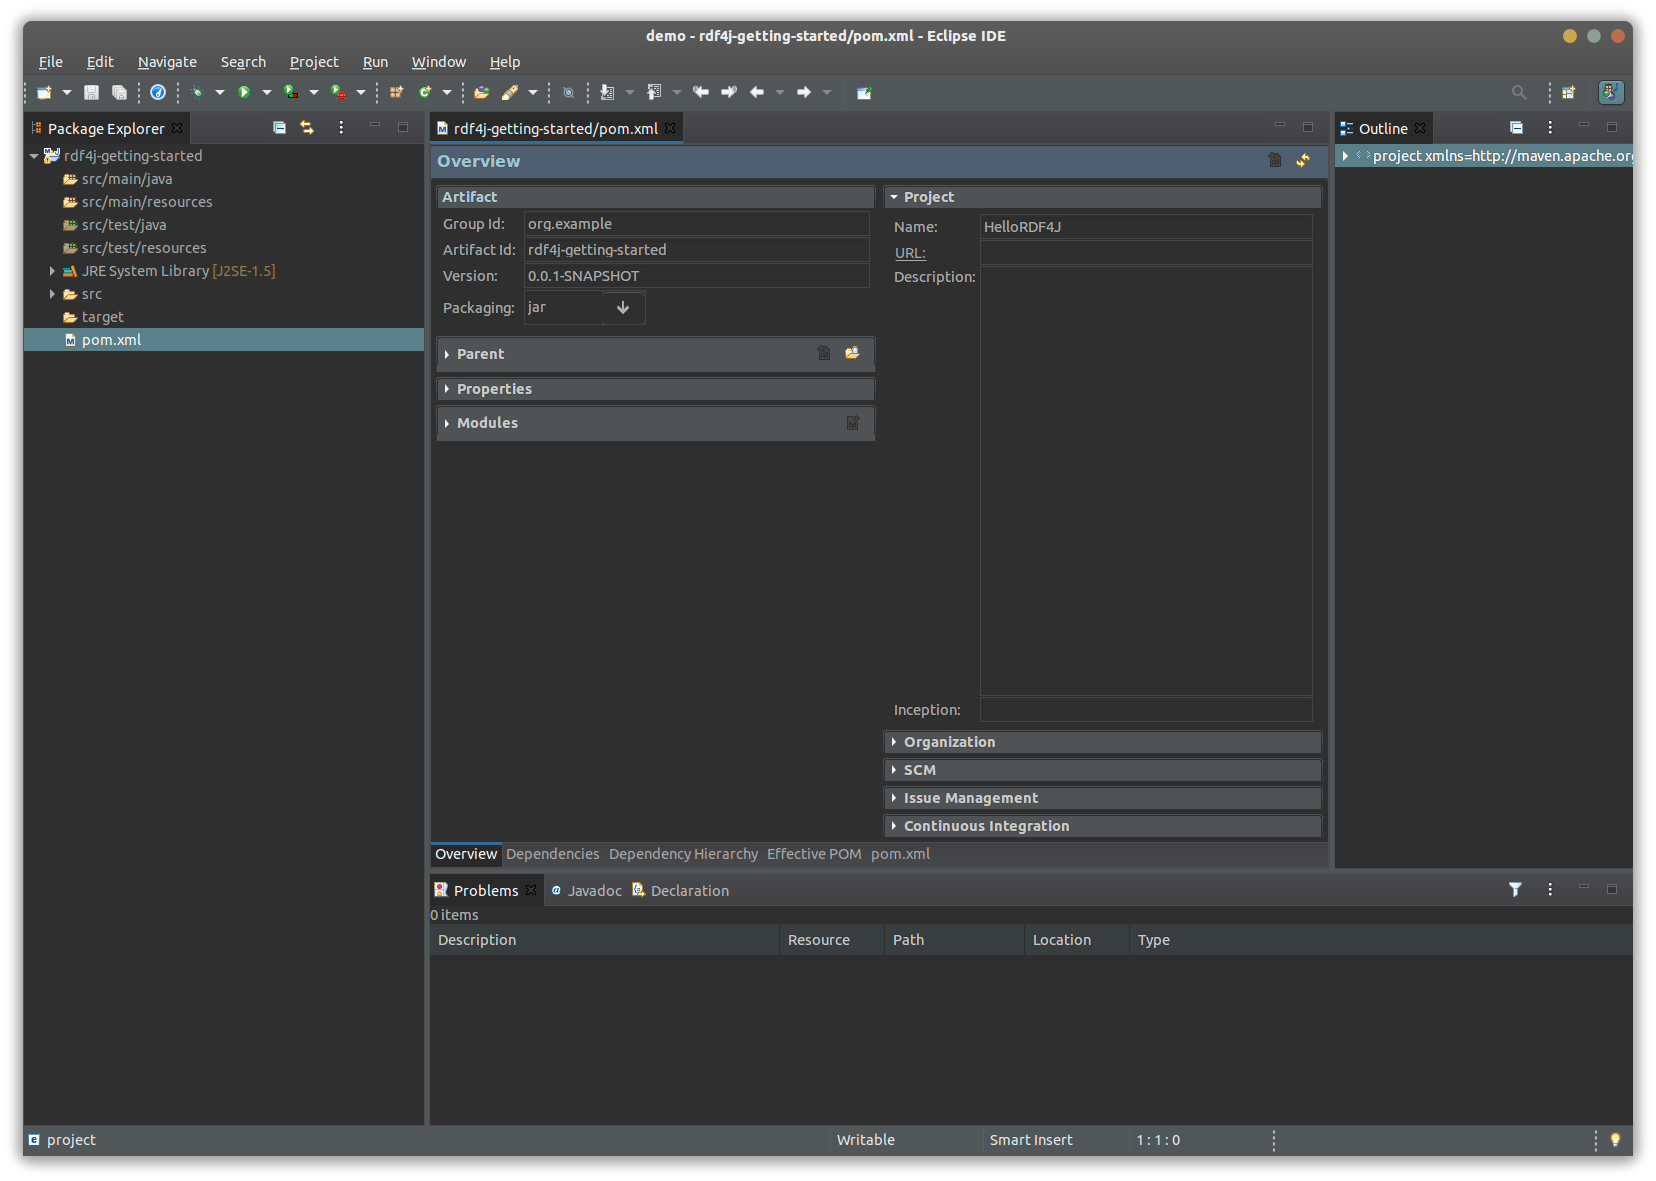Navigate Forward with the right arrow
The image size is (1656, 1181).
804,93
